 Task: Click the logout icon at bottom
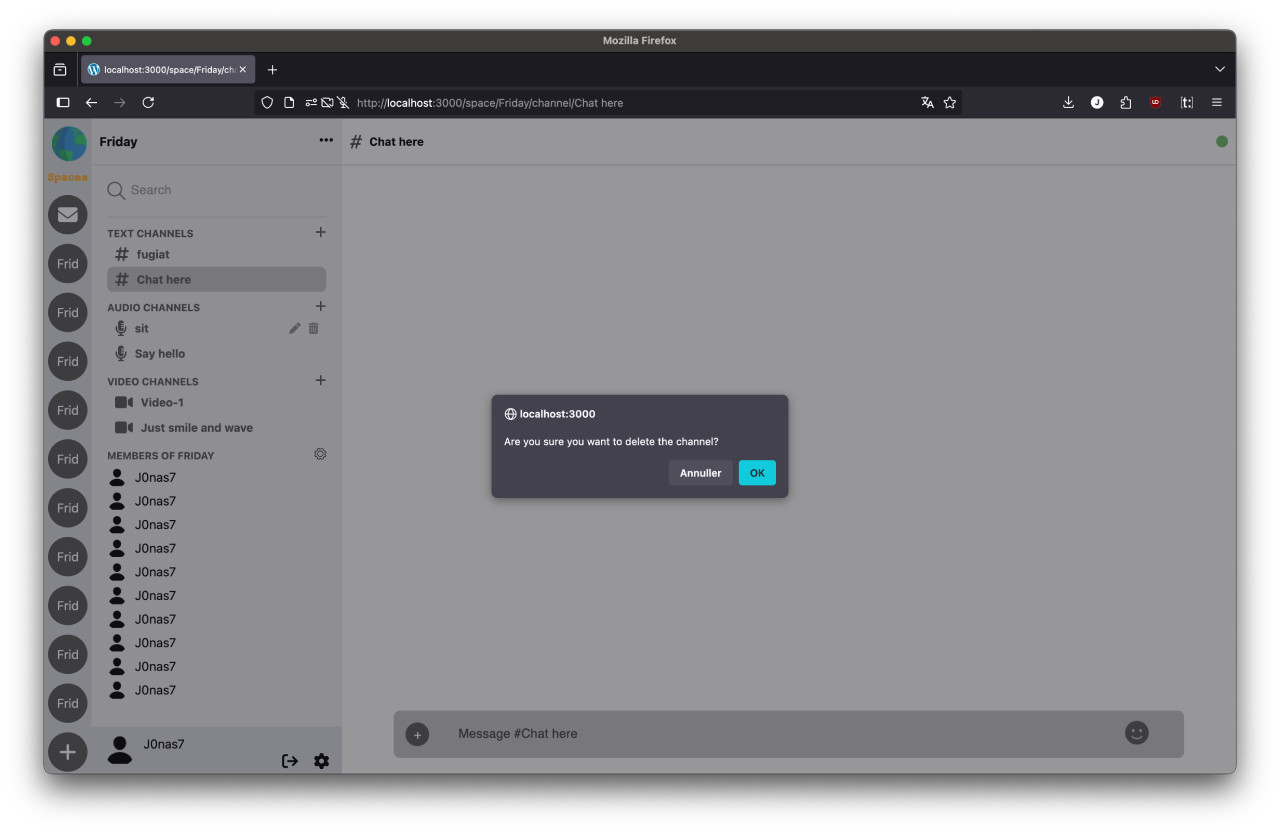pos(290,761)
